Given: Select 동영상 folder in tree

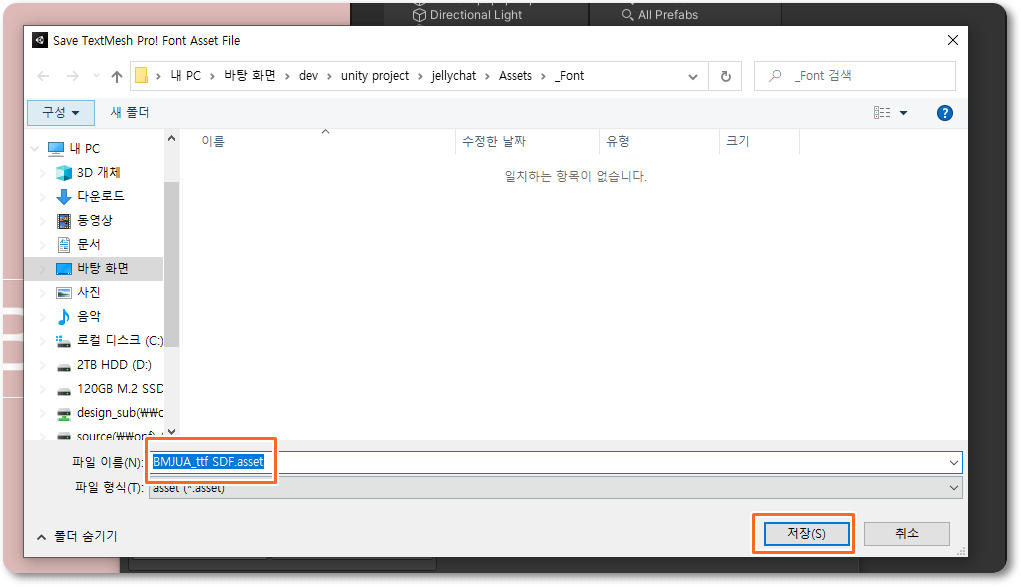Looking at the screenshot, I should (x=94, y=220).
